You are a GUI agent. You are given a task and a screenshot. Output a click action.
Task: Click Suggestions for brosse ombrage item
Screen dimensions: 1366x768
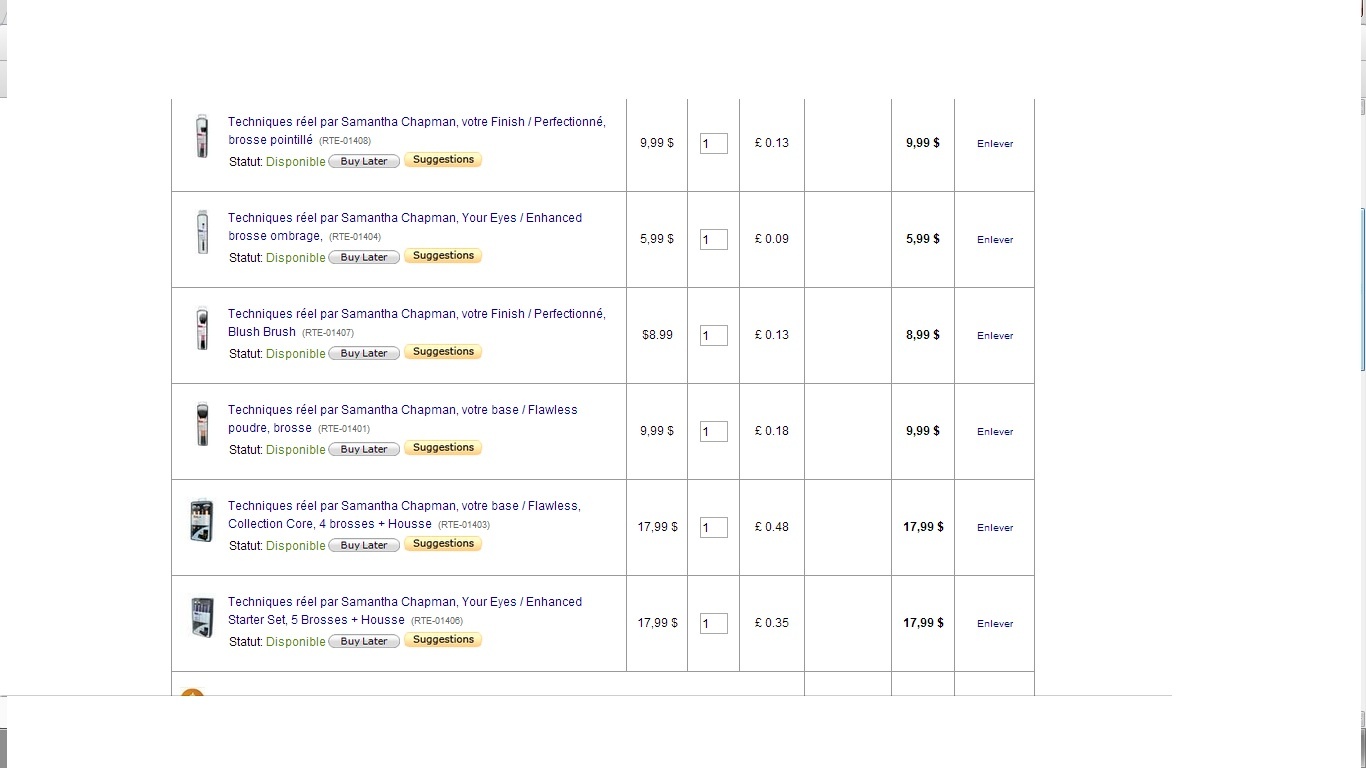443,256
